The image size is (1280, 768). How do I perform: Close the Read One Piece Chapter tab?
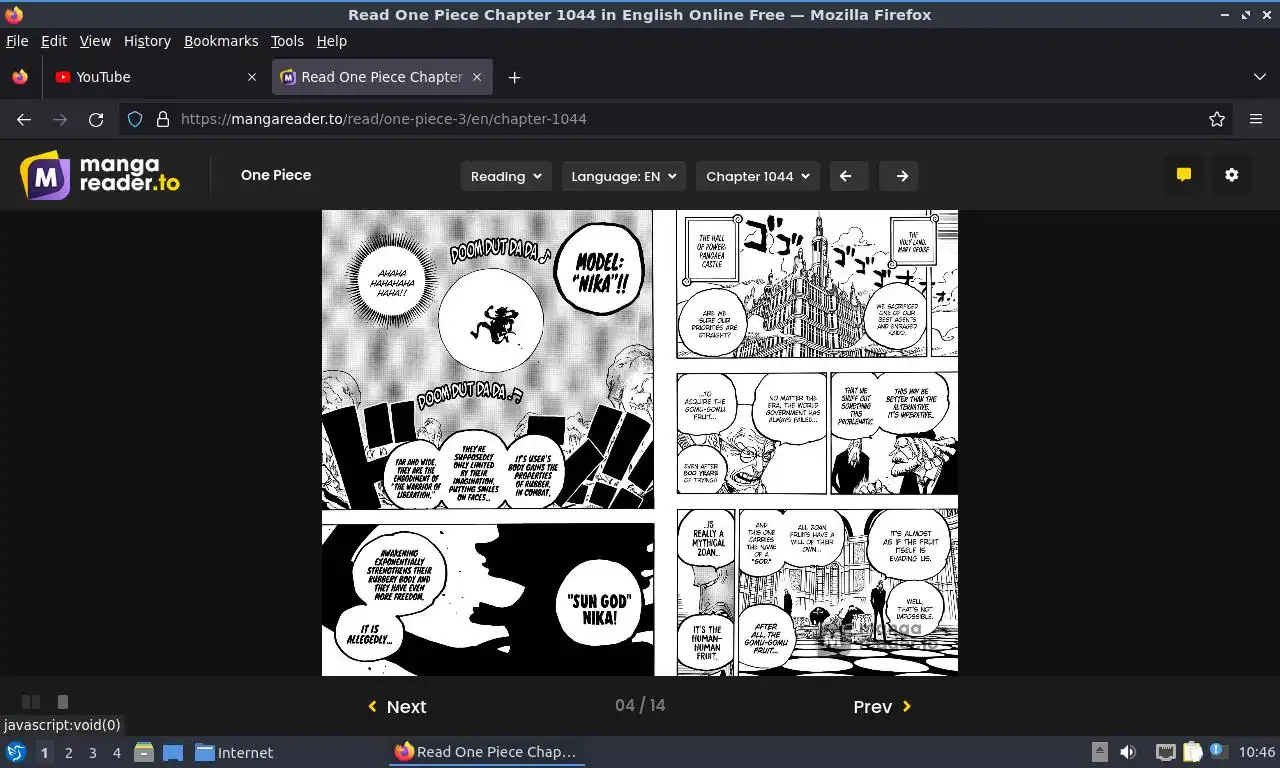click(x=477, y=77)
